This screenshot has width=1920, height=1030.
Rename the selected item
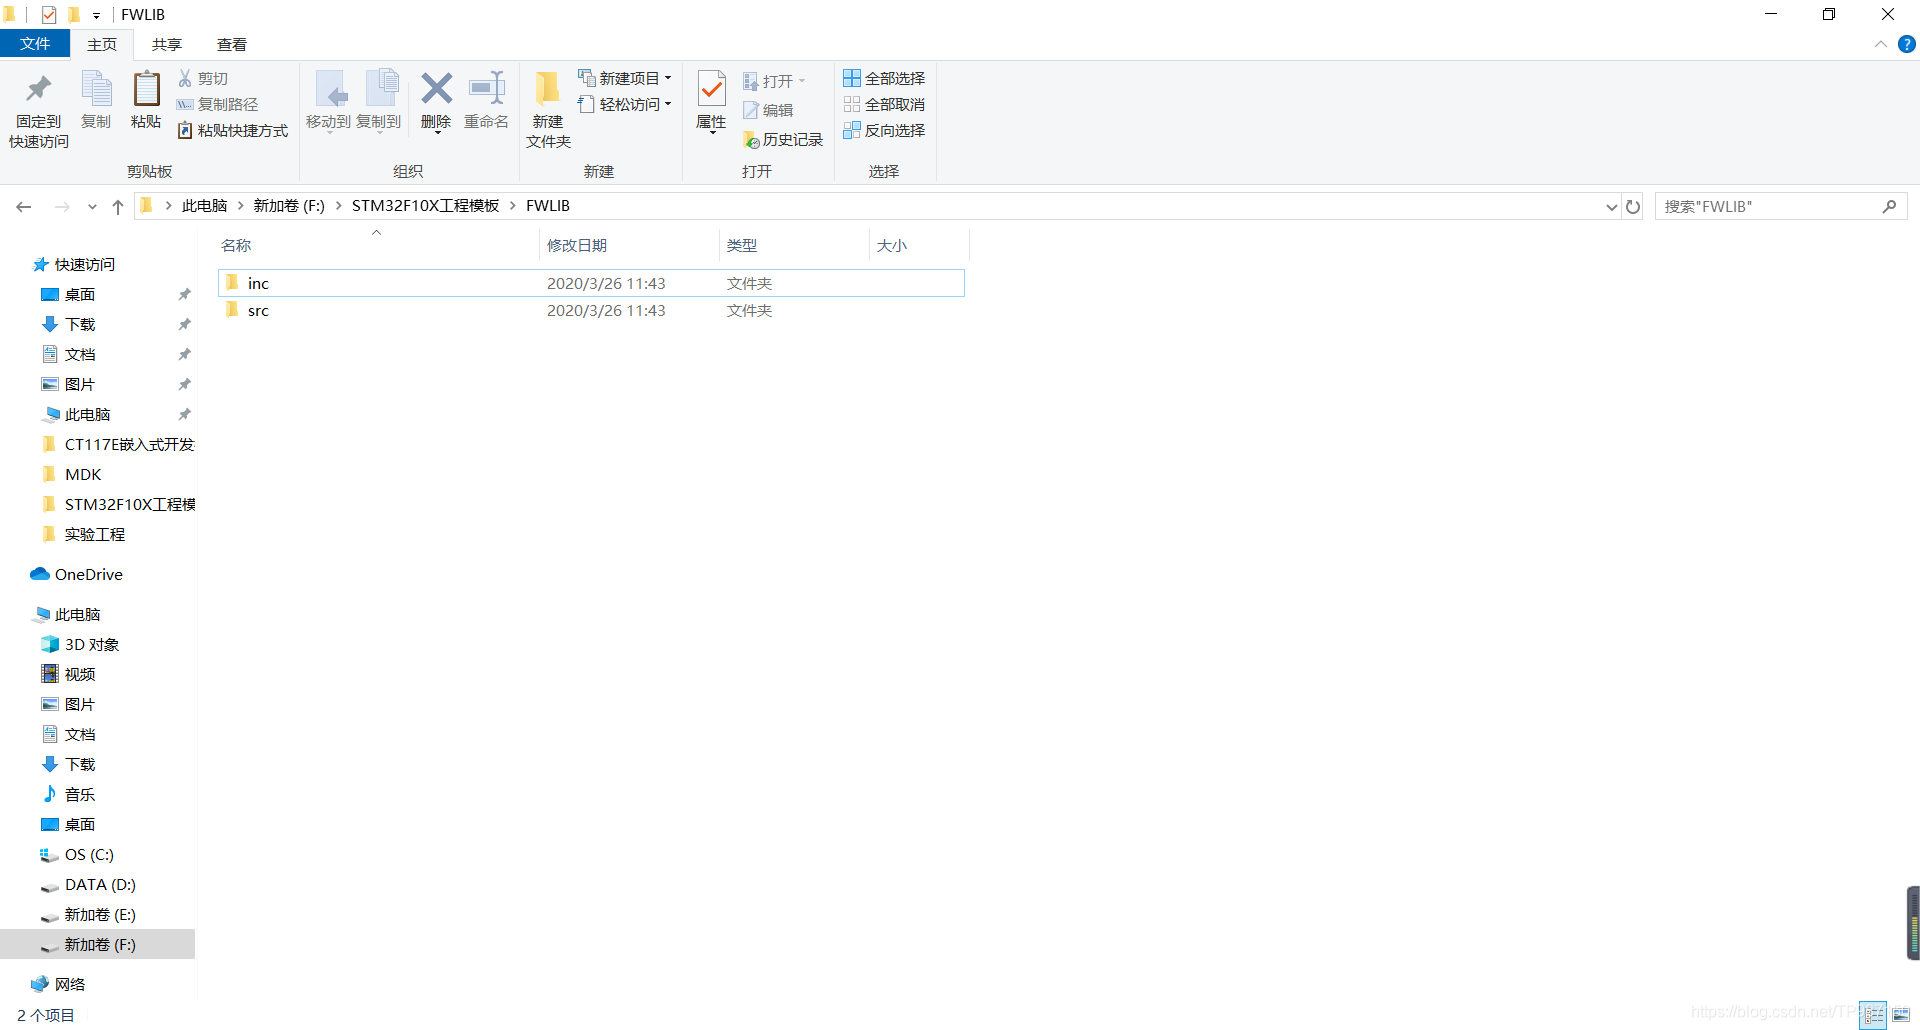(487, 101)
